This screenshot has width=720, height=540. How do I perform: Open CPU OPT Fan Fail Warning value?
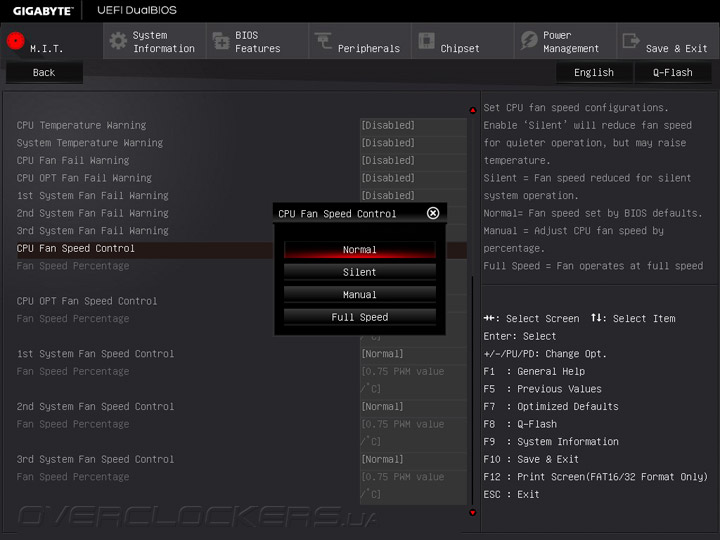point(413,178)
